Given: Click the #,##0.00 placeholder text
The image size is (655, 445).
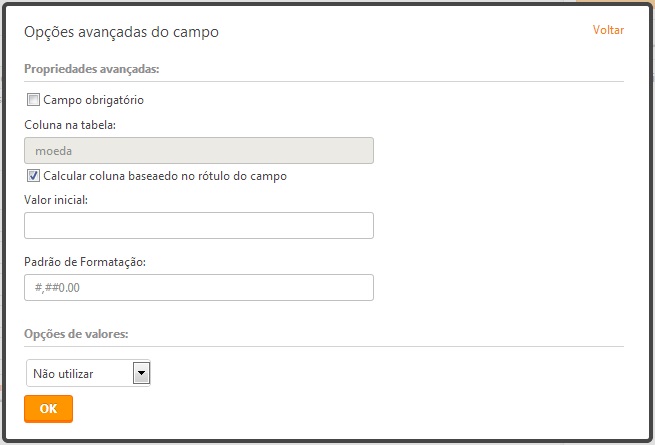Looking at the screenshot, I should [57, 287].
